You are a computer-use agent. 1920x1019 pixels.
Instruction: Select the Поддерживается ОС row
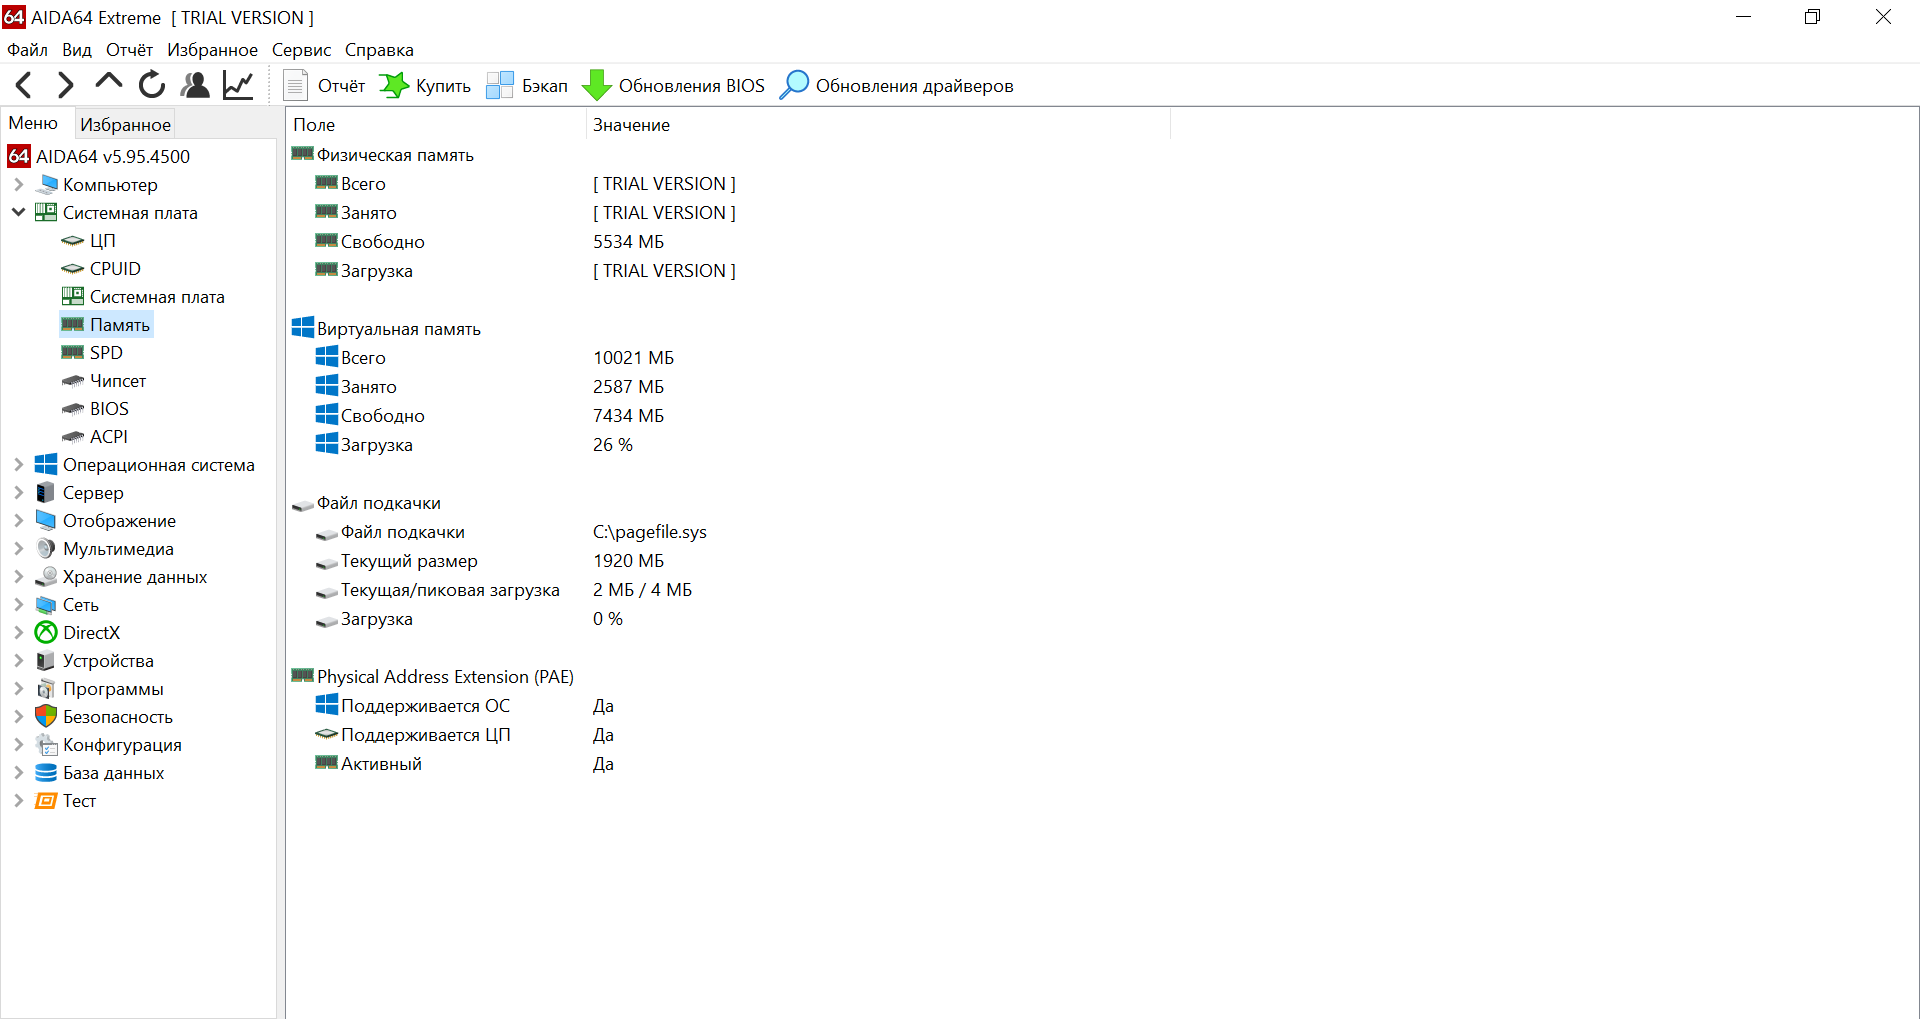pos(425,706)
